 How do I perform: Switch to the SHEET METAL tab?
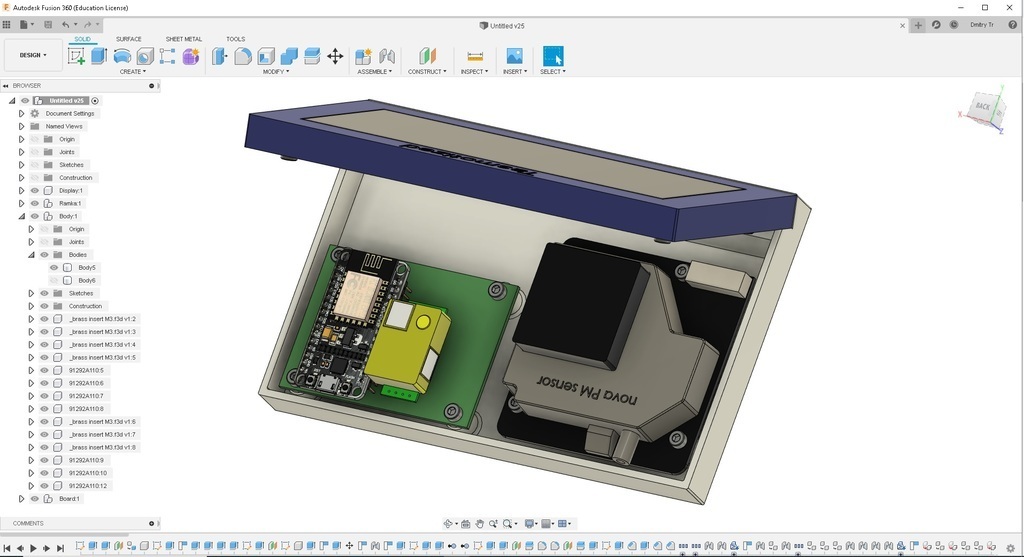click(183, 39)
